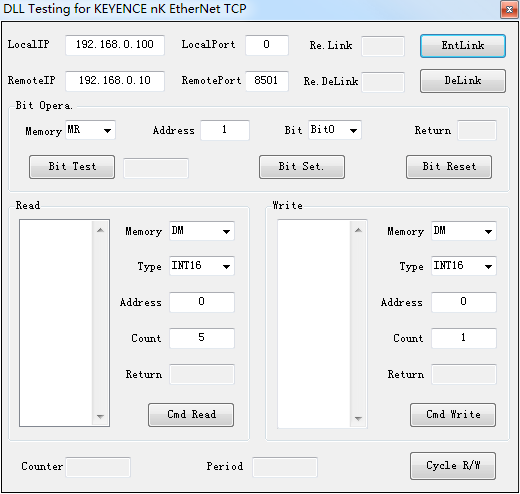Click the Read Count field
Viewport: 520px width, 494px height.
pyautogui.click(x=202, y=338)
